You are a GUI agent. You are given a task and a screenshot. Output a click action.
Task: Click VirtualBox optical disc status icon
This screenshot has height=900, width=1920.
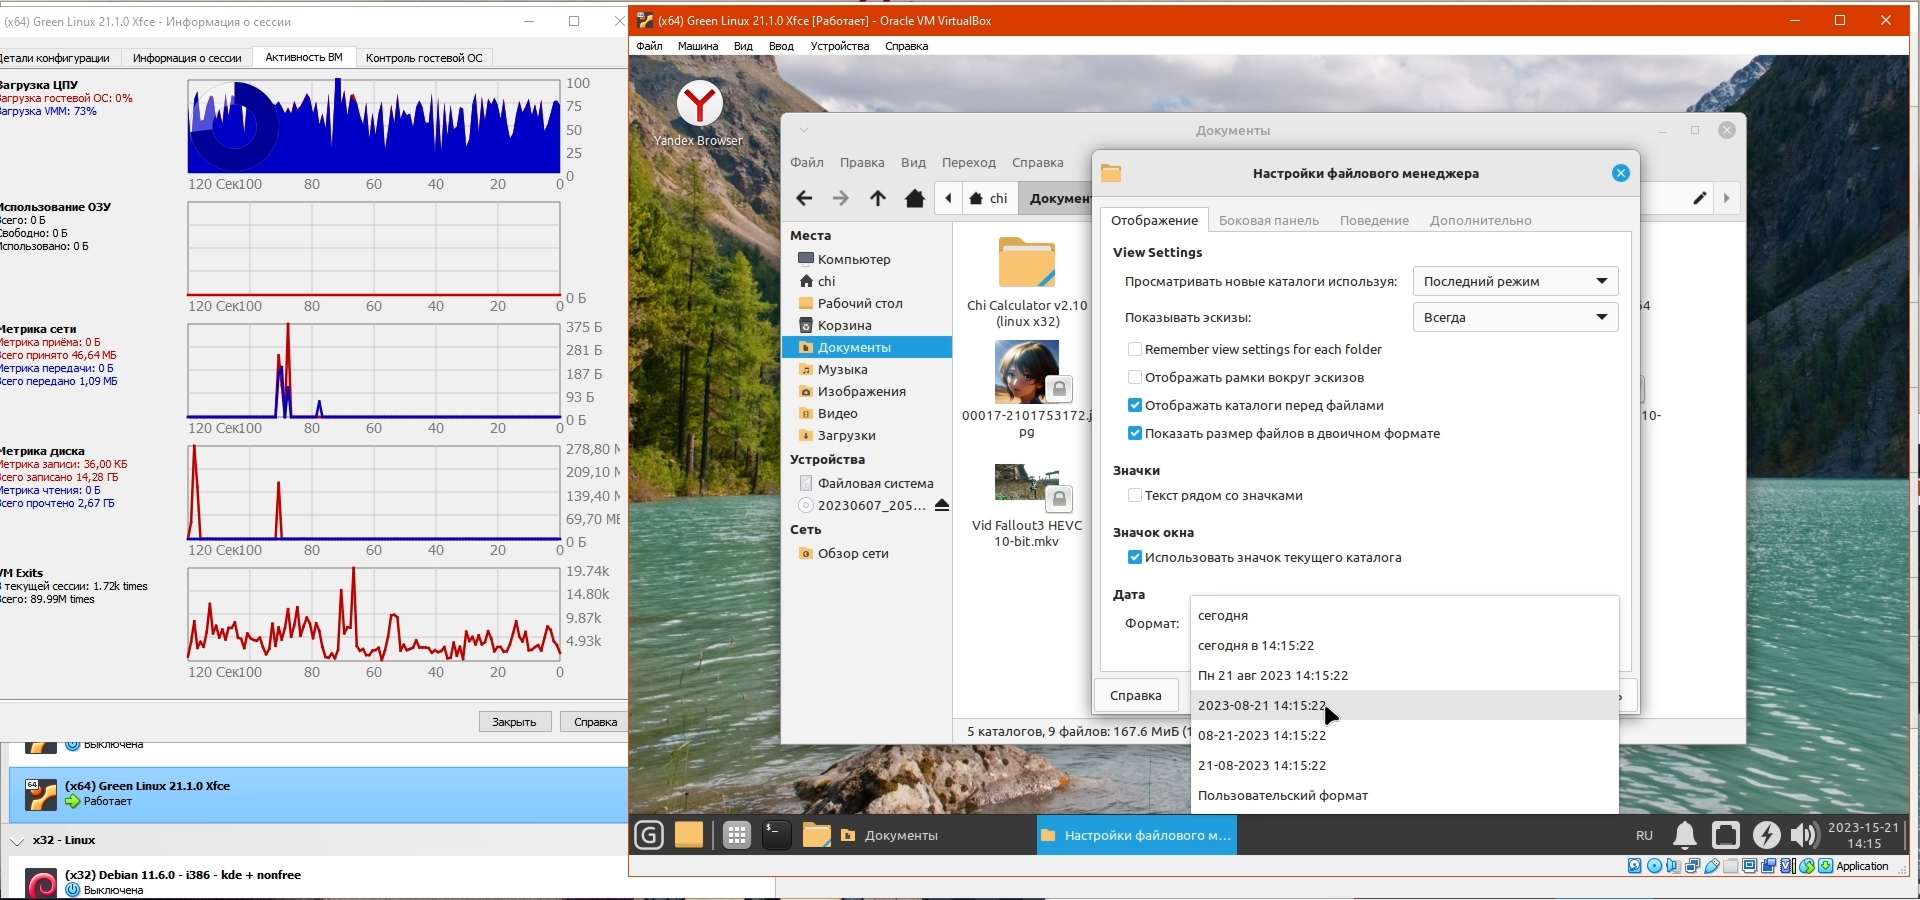(x=1654, y=866)
